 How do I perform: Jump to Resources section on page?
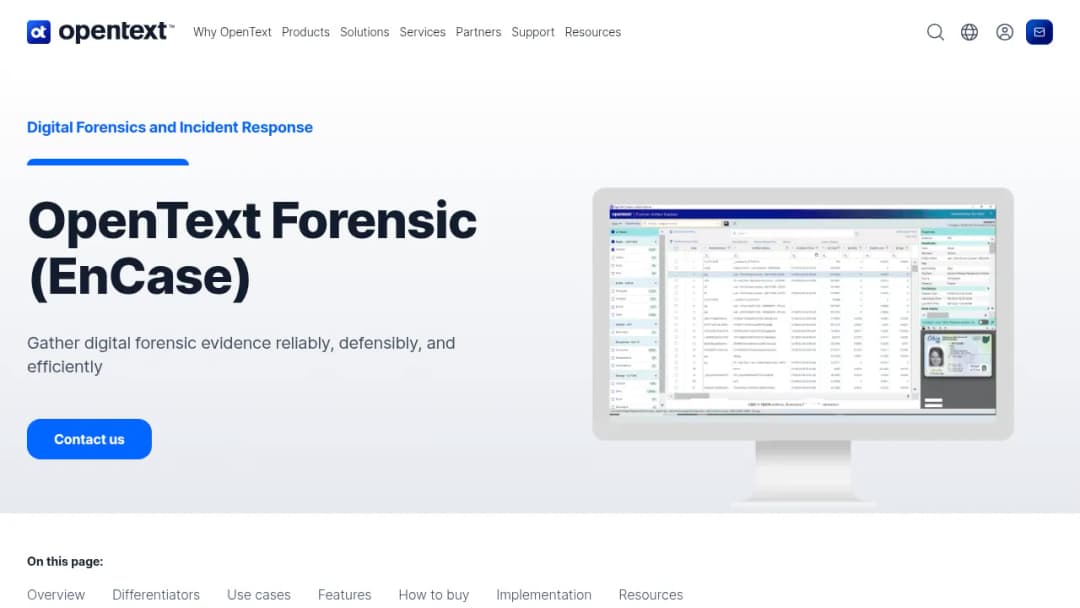(x=650, y=594)
